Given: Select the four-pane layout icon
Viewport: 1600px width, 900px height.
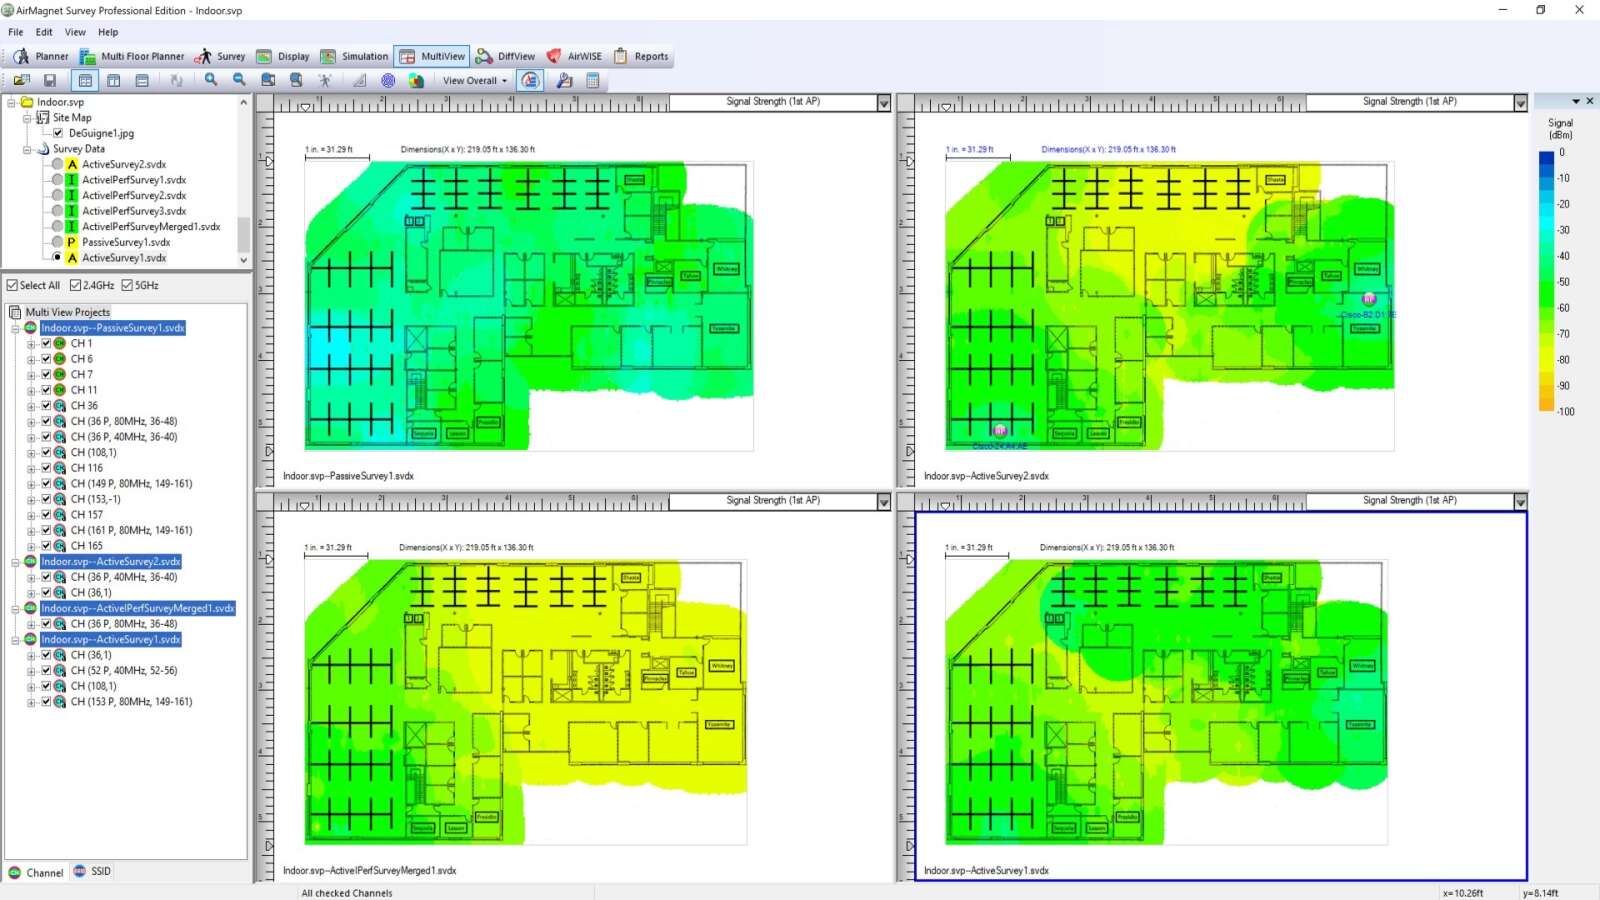Looking at the screenshot, I should 85,80.
